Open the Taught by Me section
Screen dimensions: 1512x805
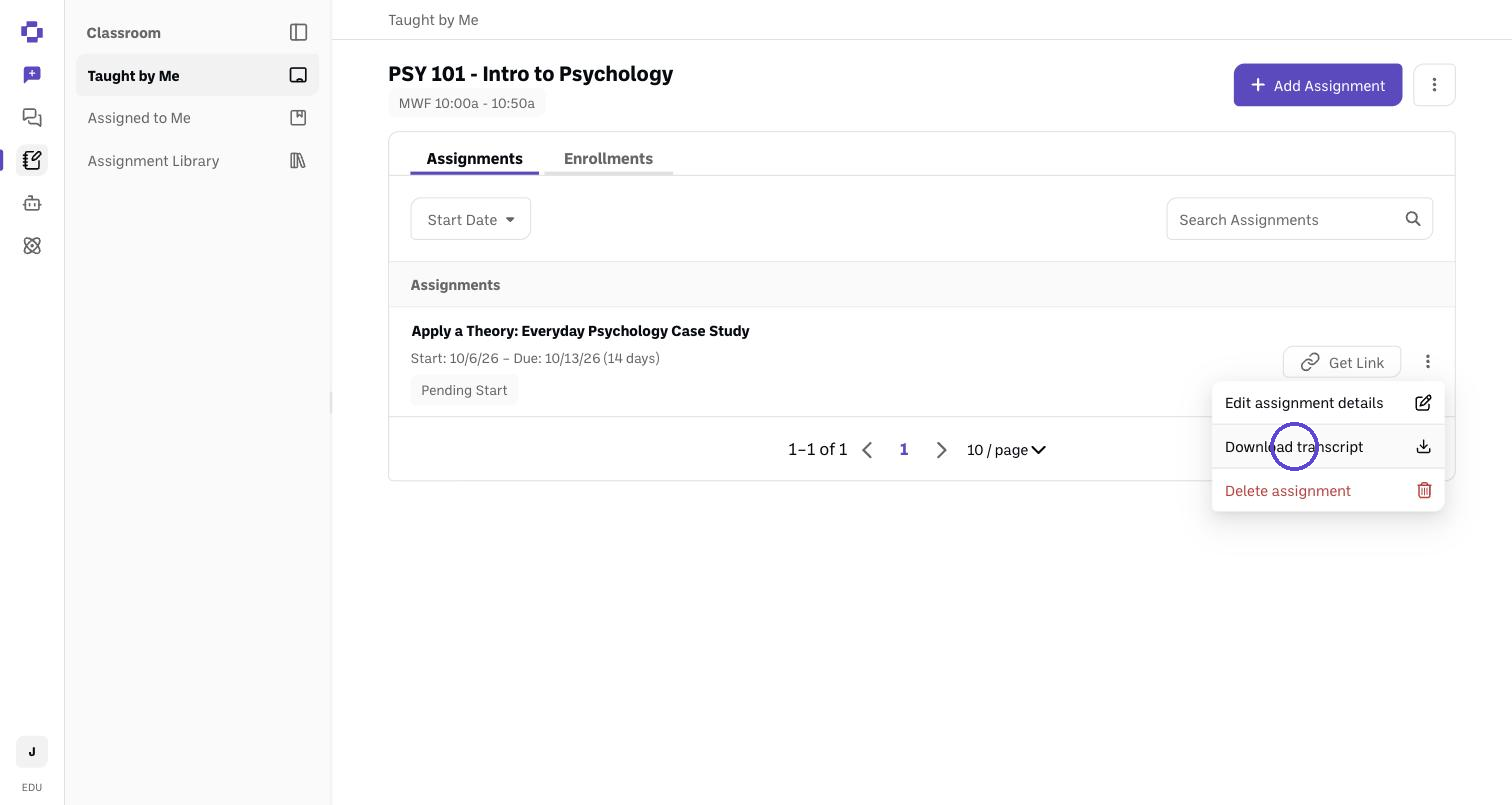[197, 76]
